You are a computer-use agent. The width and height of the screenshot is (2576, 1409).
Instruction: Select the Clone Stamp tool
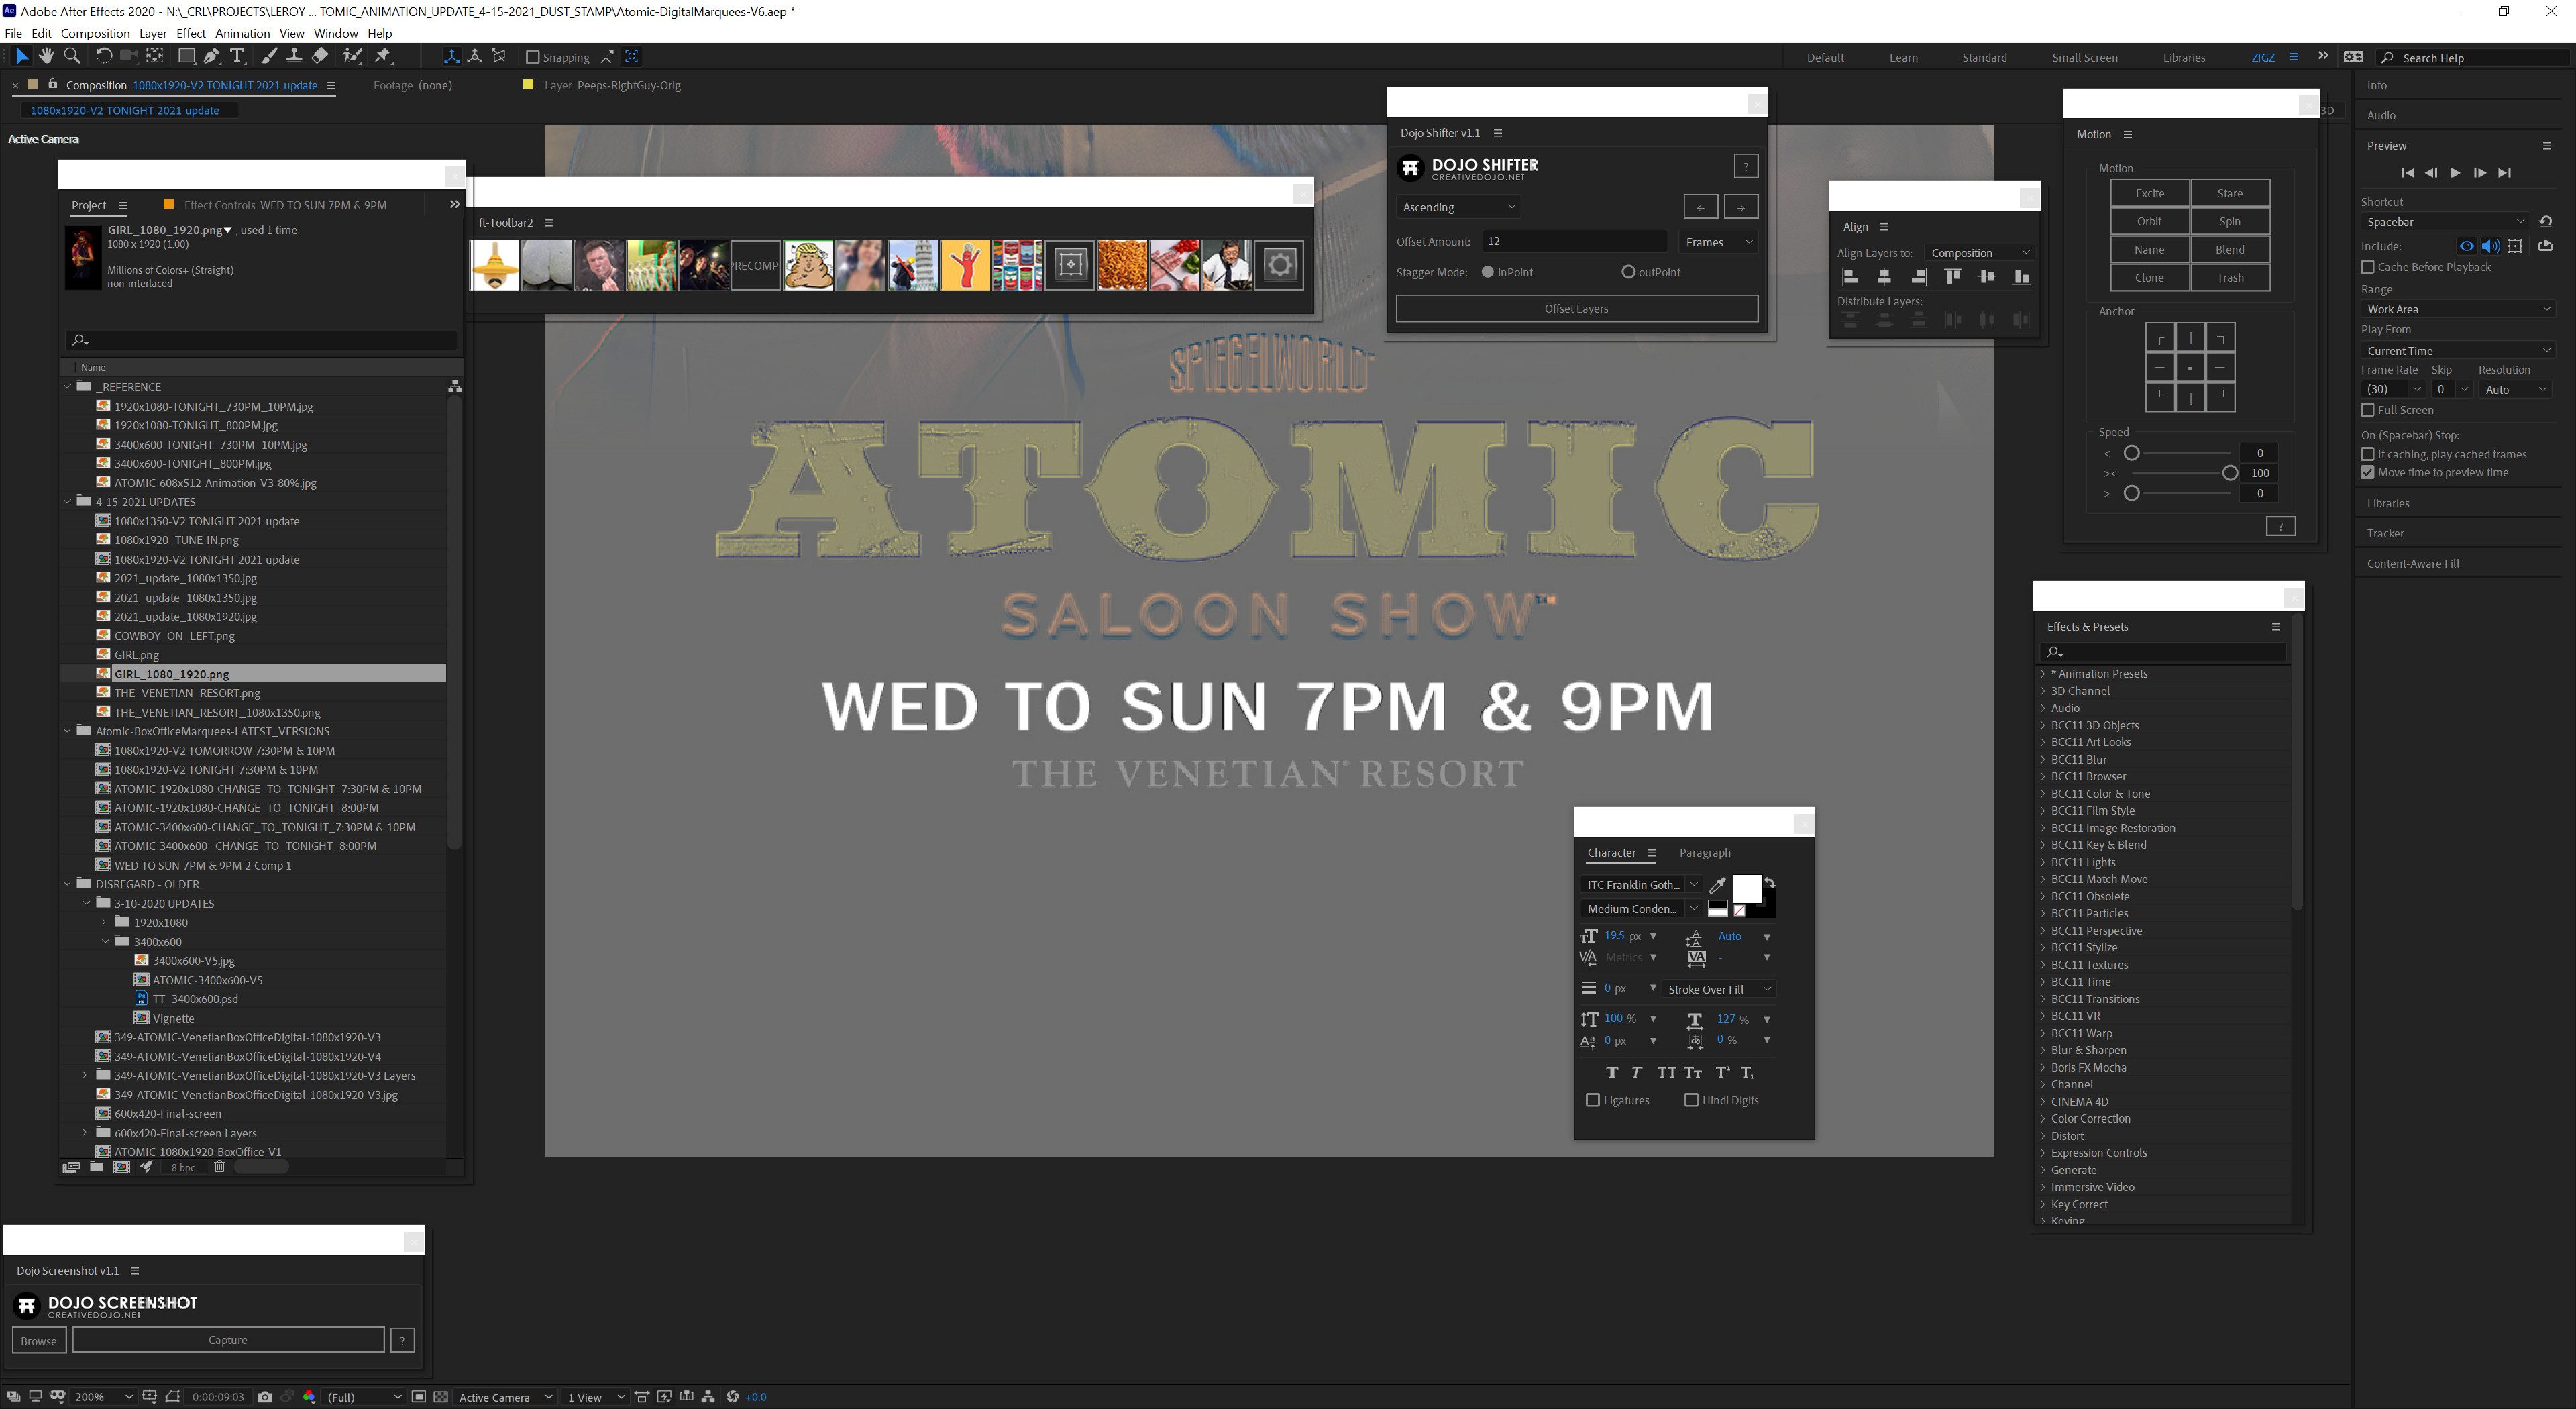pyautogui.click(x=294, y=57)
